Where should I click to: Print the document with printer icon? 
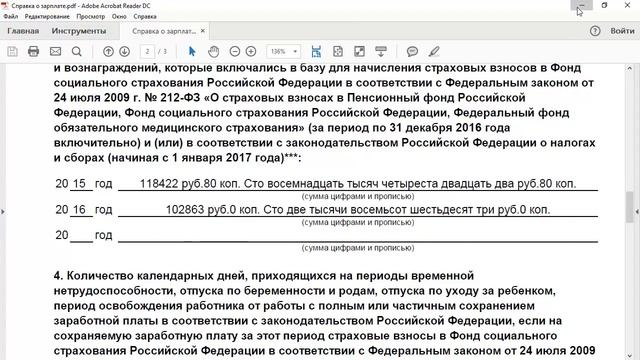(x=33, y=51)
